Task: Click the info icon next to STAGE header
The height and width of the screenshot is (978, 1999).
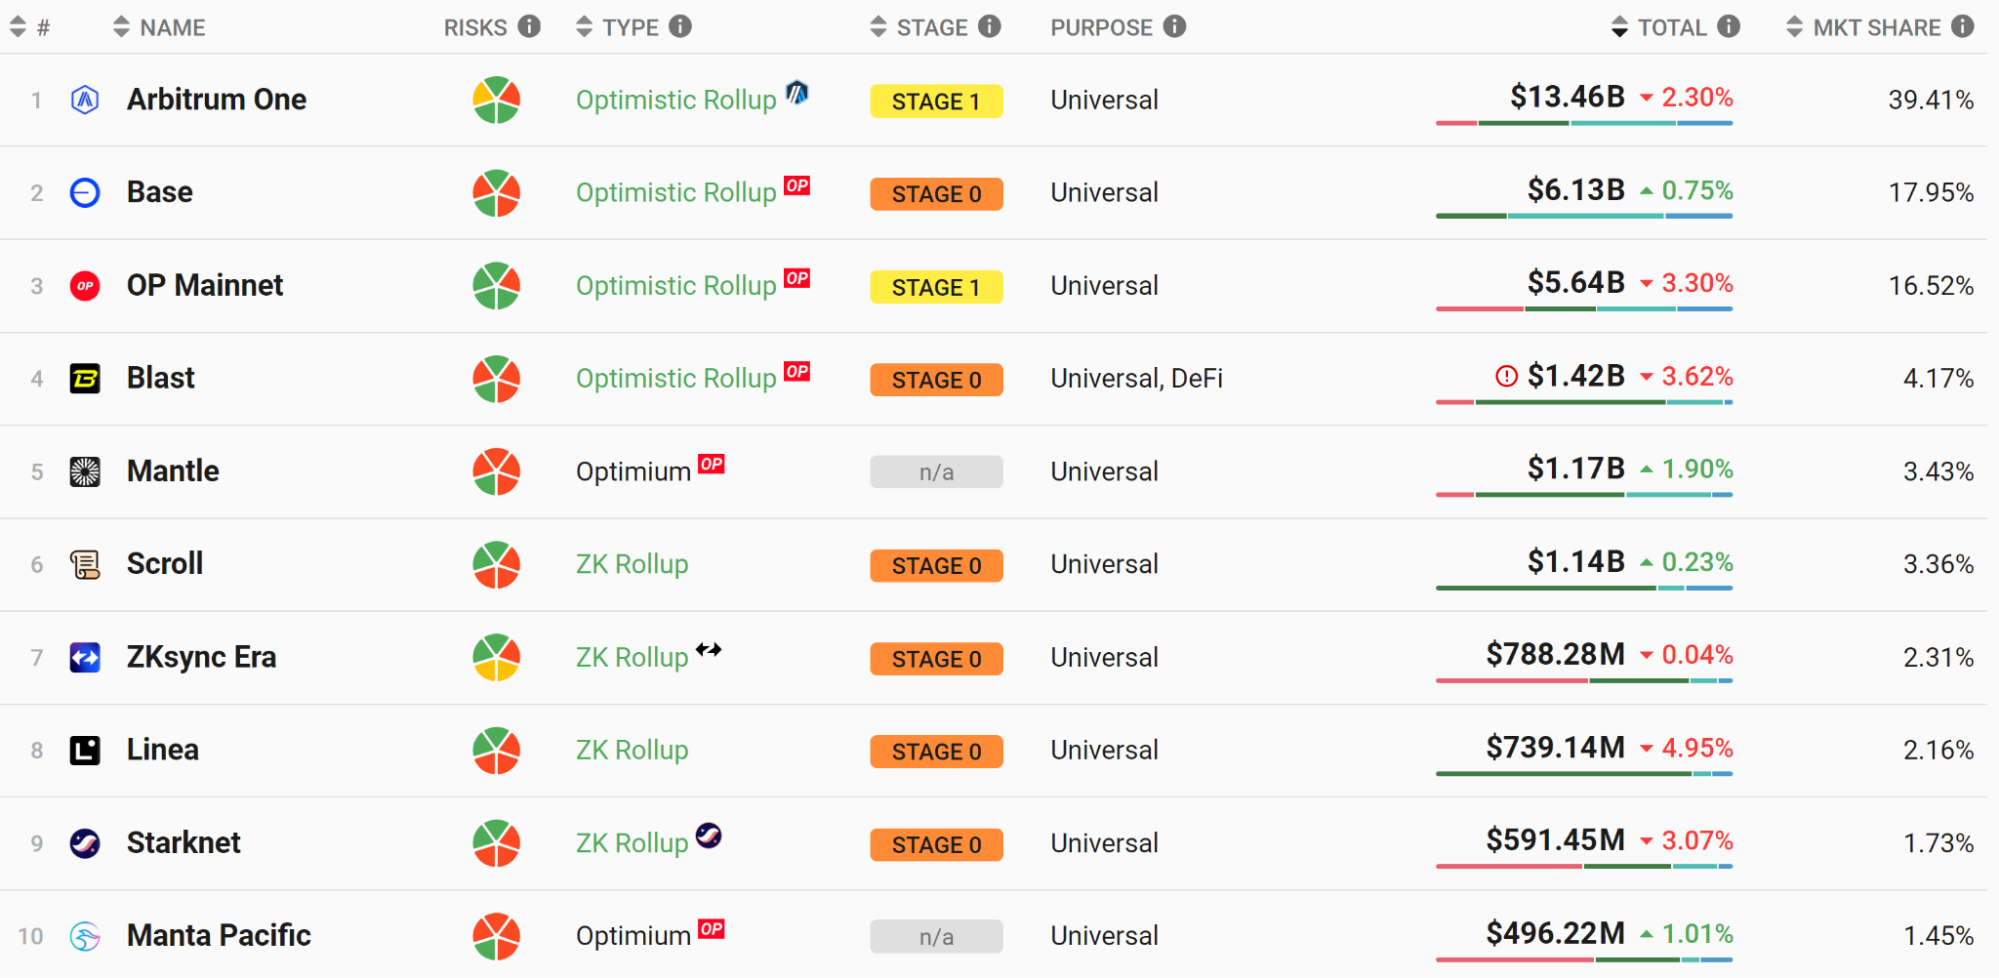Action: pos(989,26)
